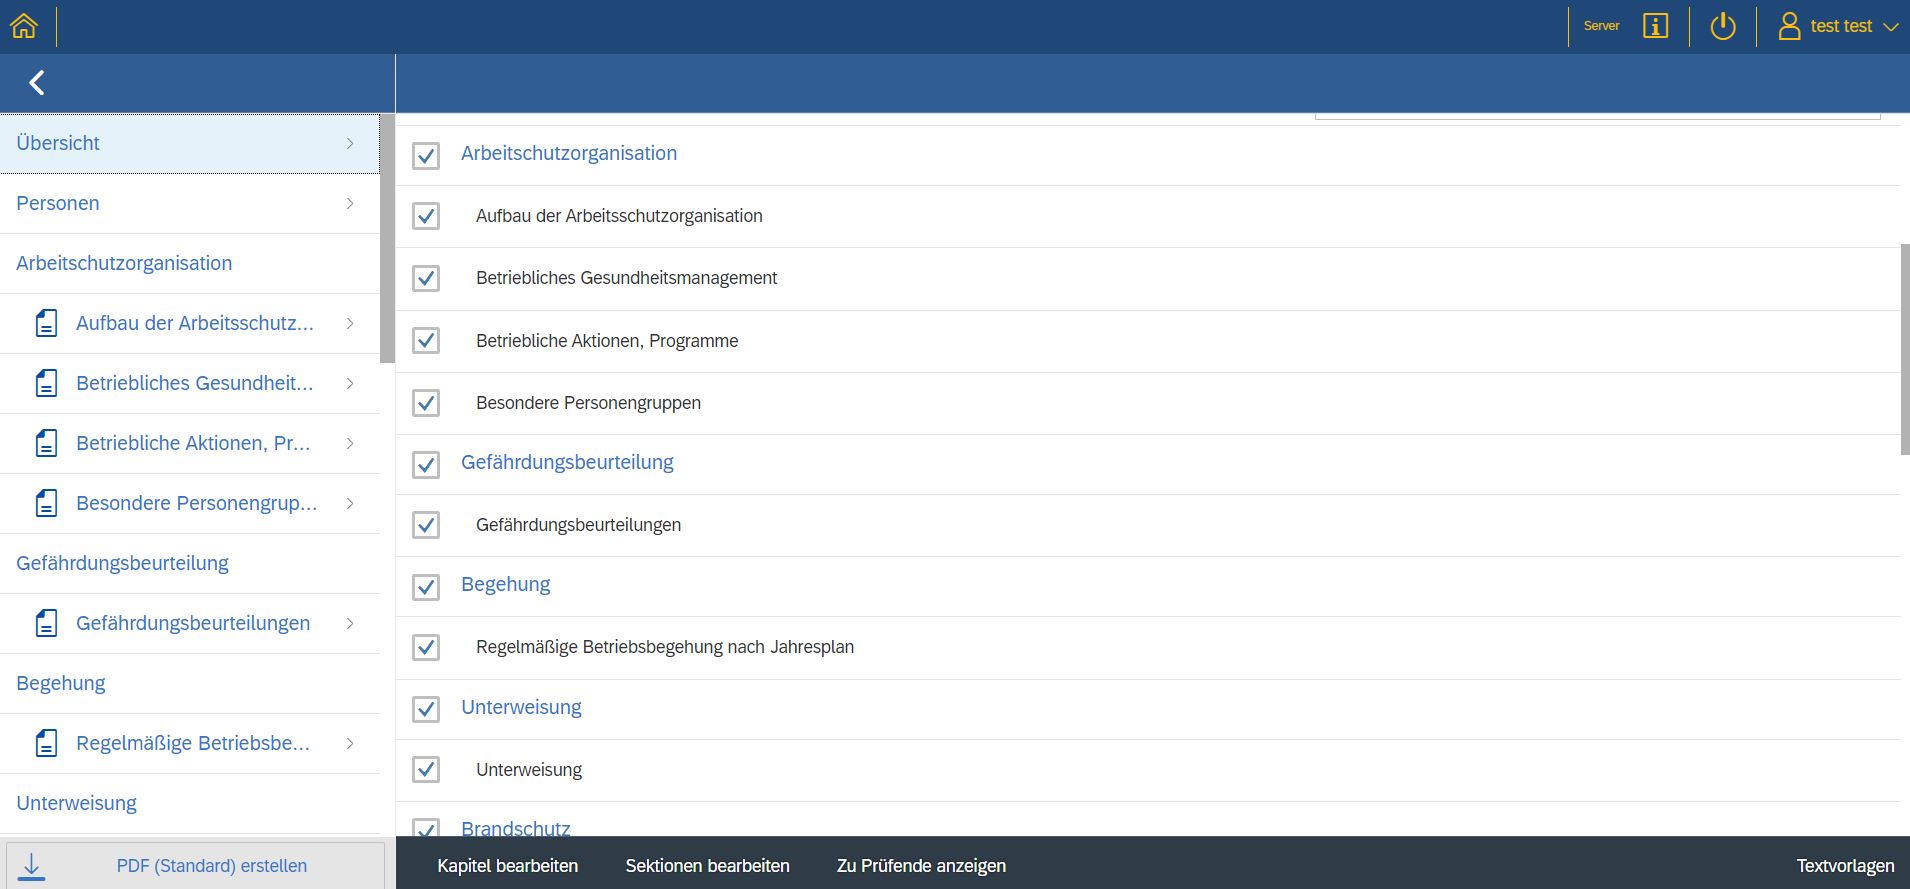1910x889 pixels.
Task: Click the power logout icon
Action: pos(1722,26)
